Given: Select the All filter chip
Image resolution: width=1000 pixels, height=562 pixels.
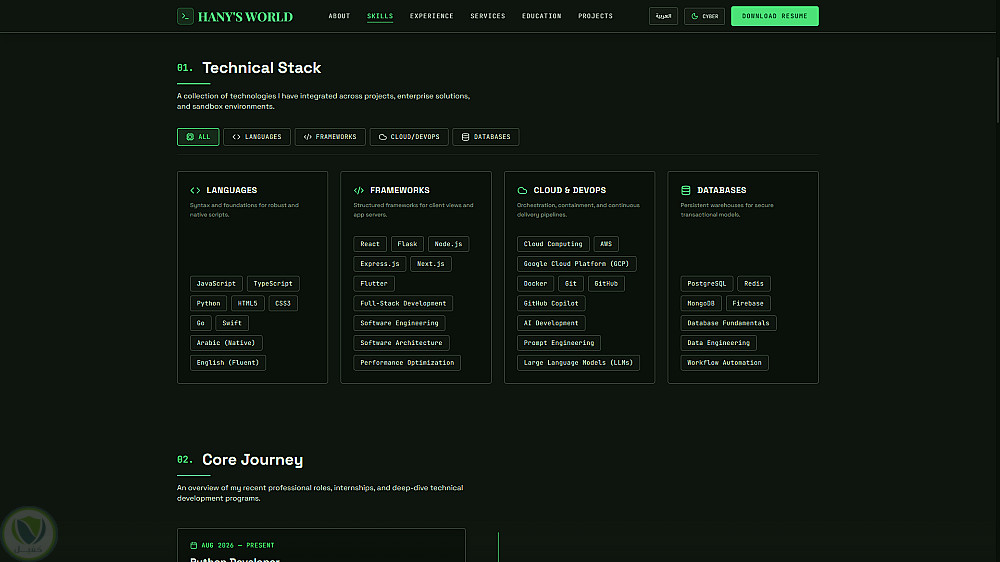Looking at the screenshot, I should click(x=198, y=137).
